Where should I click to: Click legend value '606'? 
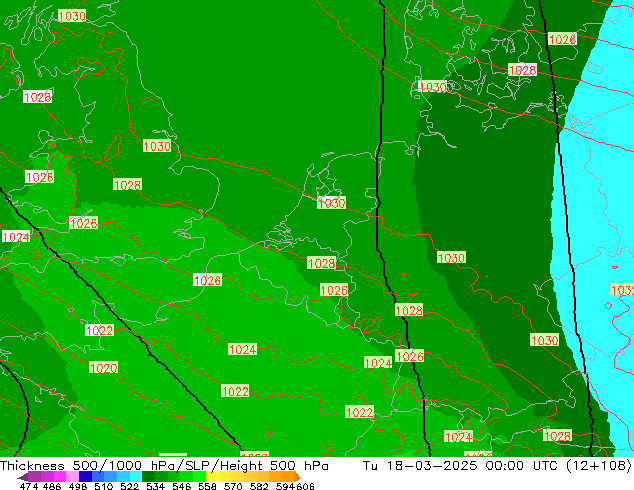[304, 486]
